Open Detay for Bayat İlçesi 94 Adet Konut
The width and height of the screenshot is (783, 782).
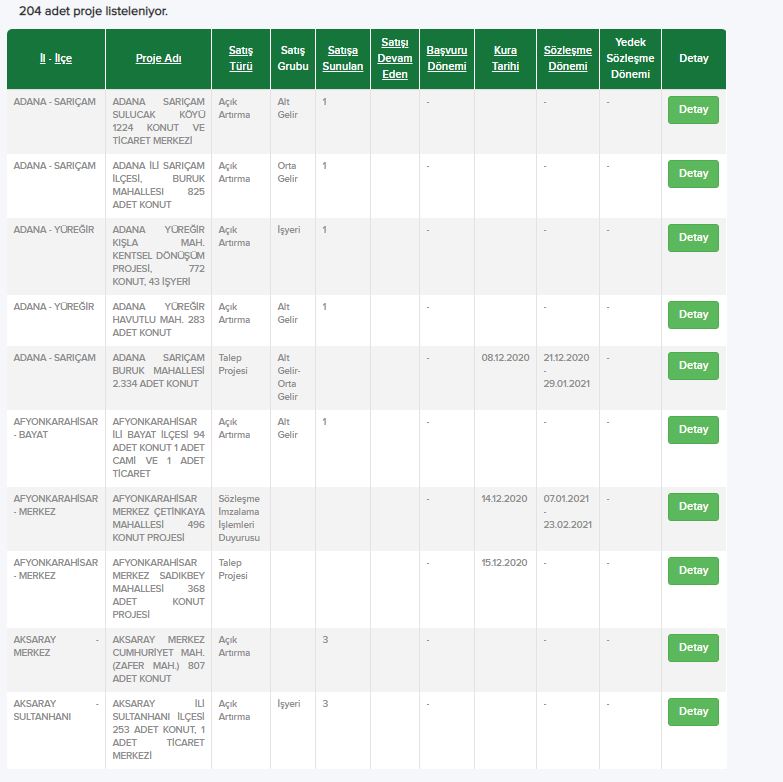(693, 429)
